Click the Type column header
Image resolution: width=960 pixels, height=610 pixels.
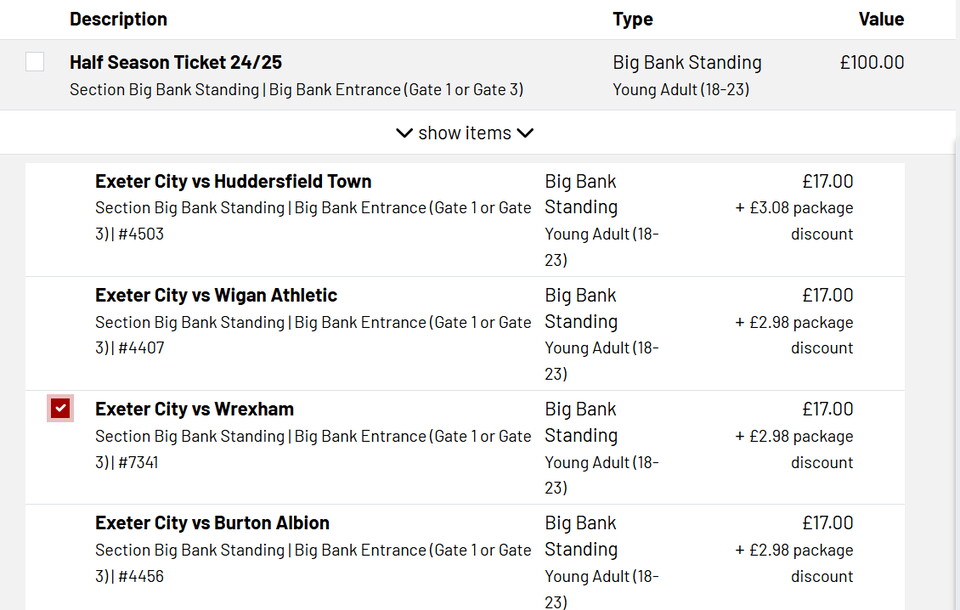(x=632, y=19)
